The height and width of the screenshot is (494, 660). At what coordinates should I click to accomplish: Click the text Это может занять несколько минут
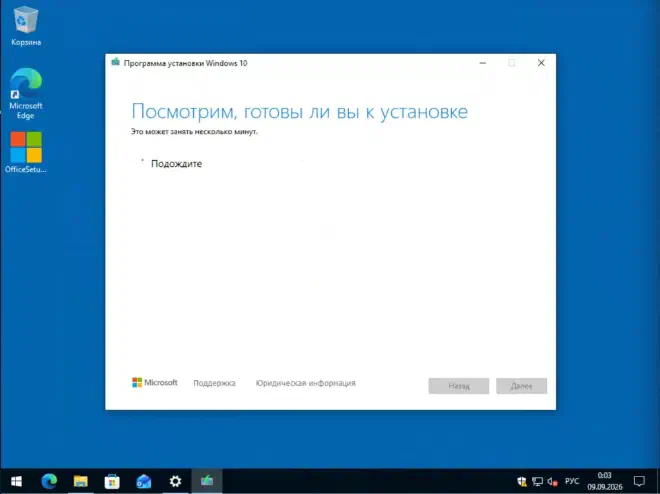click(x=194, y=132)
